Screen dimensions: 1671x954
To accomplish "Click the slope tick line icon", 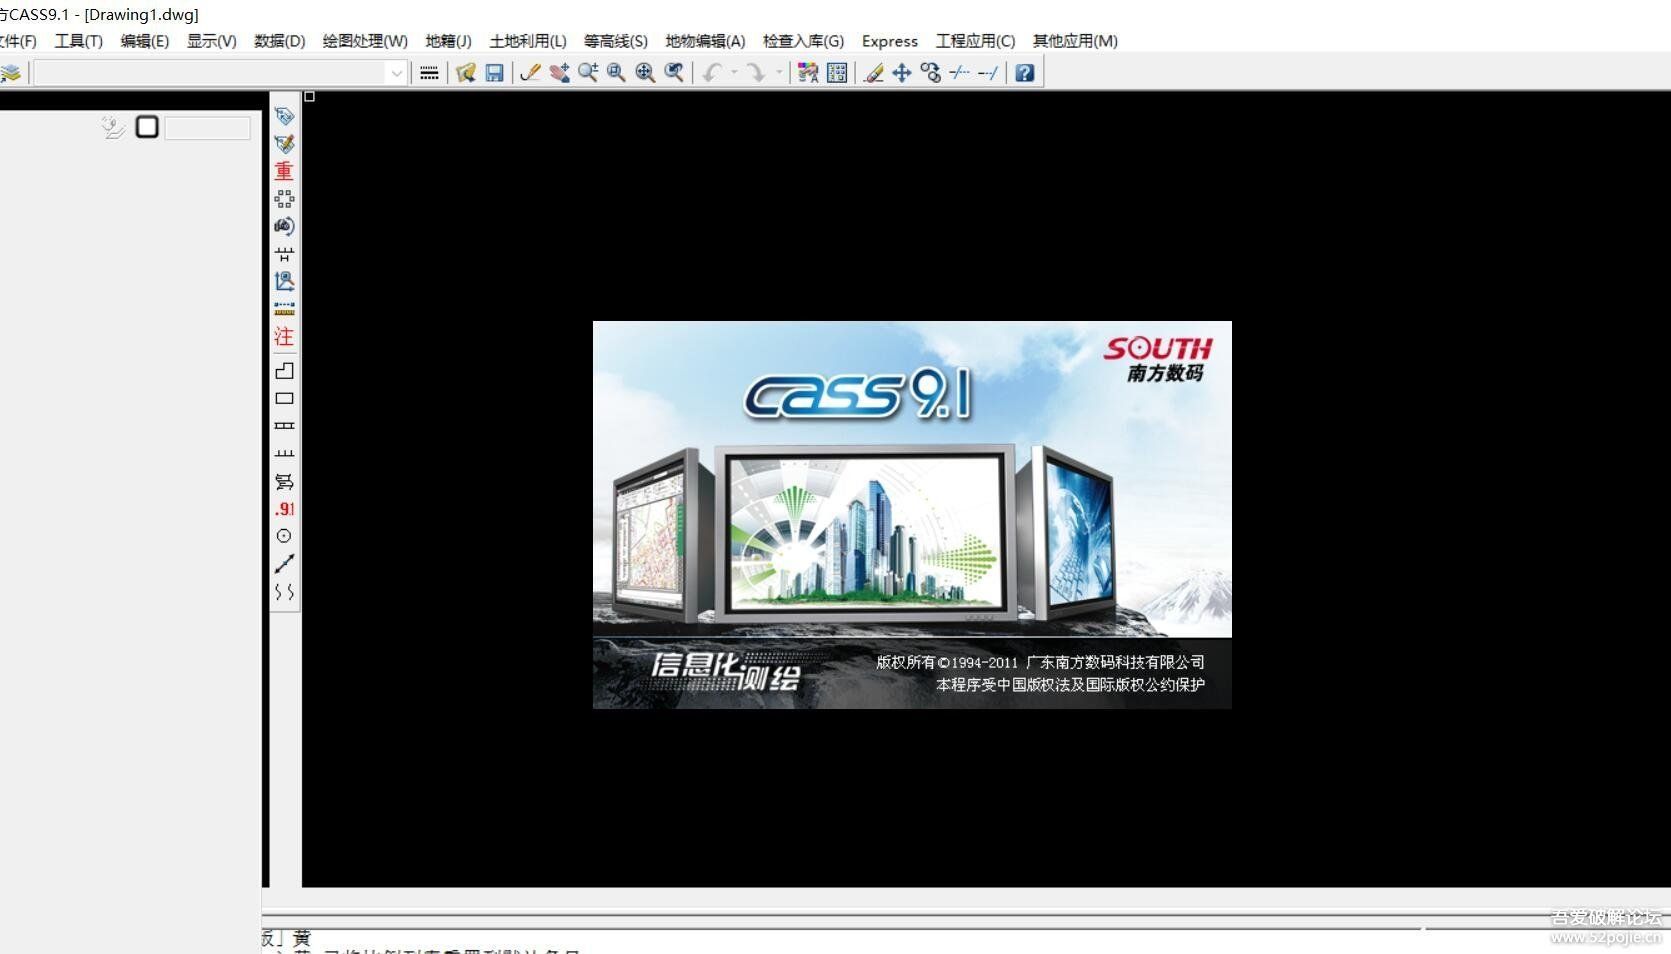I will tap(284, 453).
